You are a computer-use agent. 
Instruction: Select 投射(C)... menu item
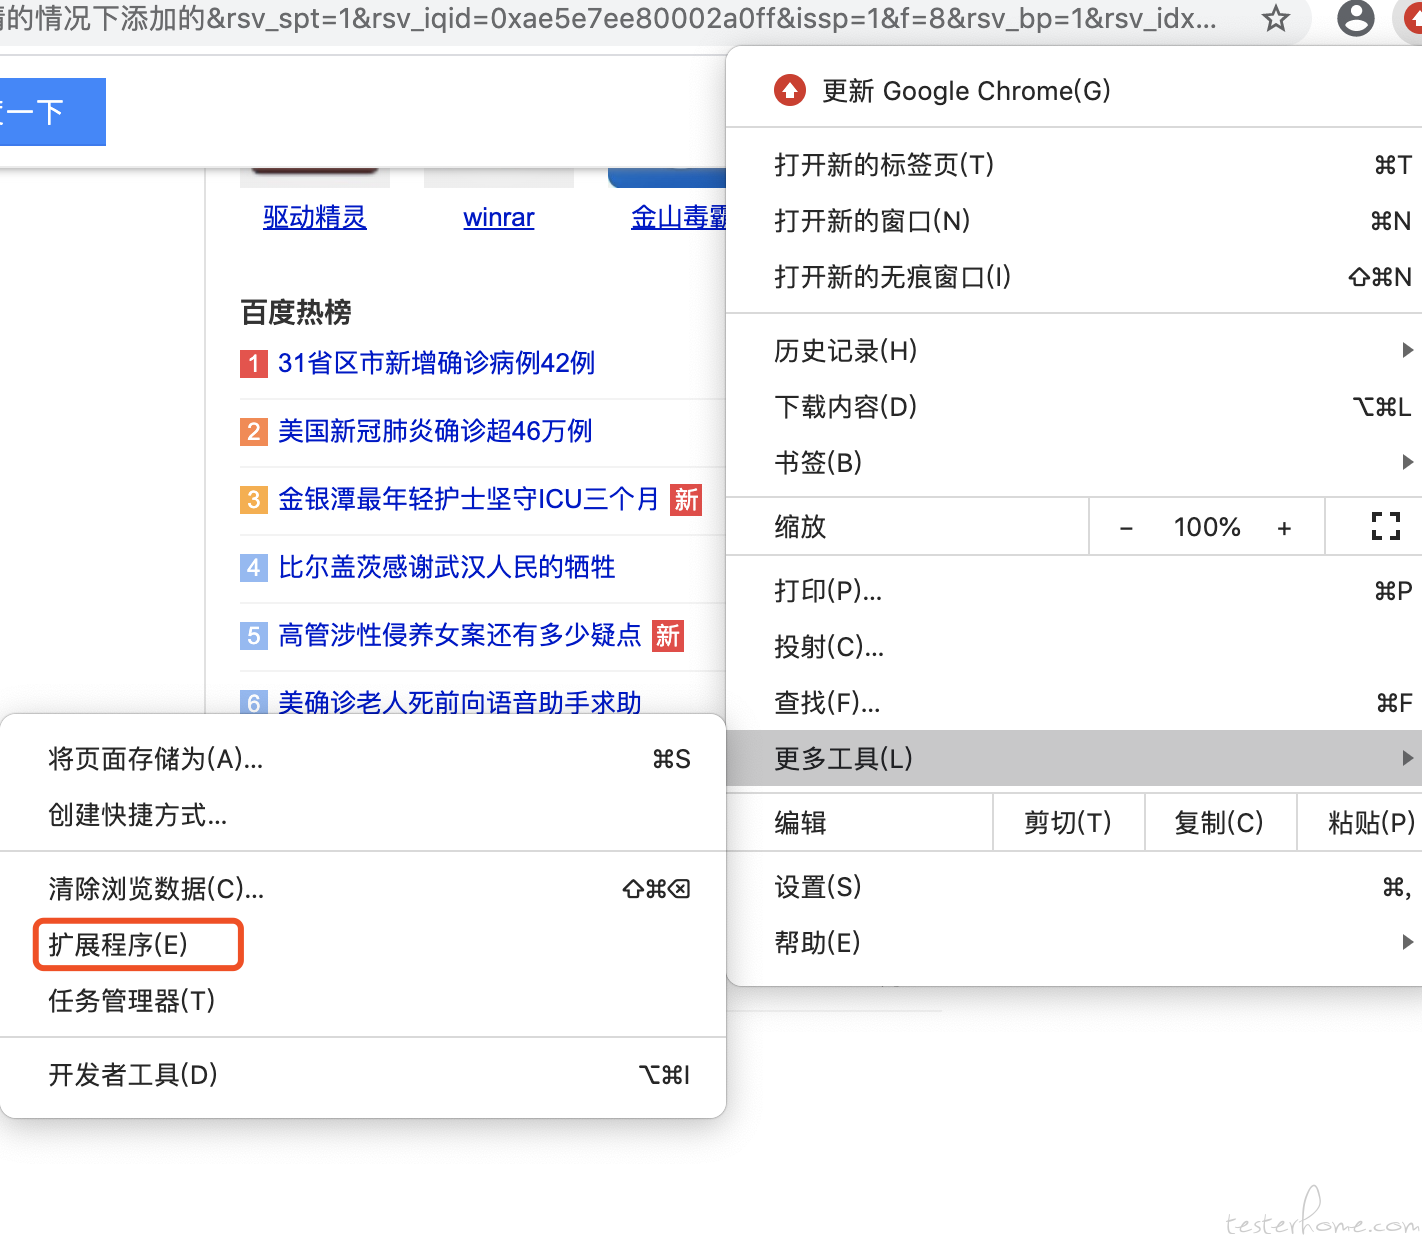[1074, 647]
